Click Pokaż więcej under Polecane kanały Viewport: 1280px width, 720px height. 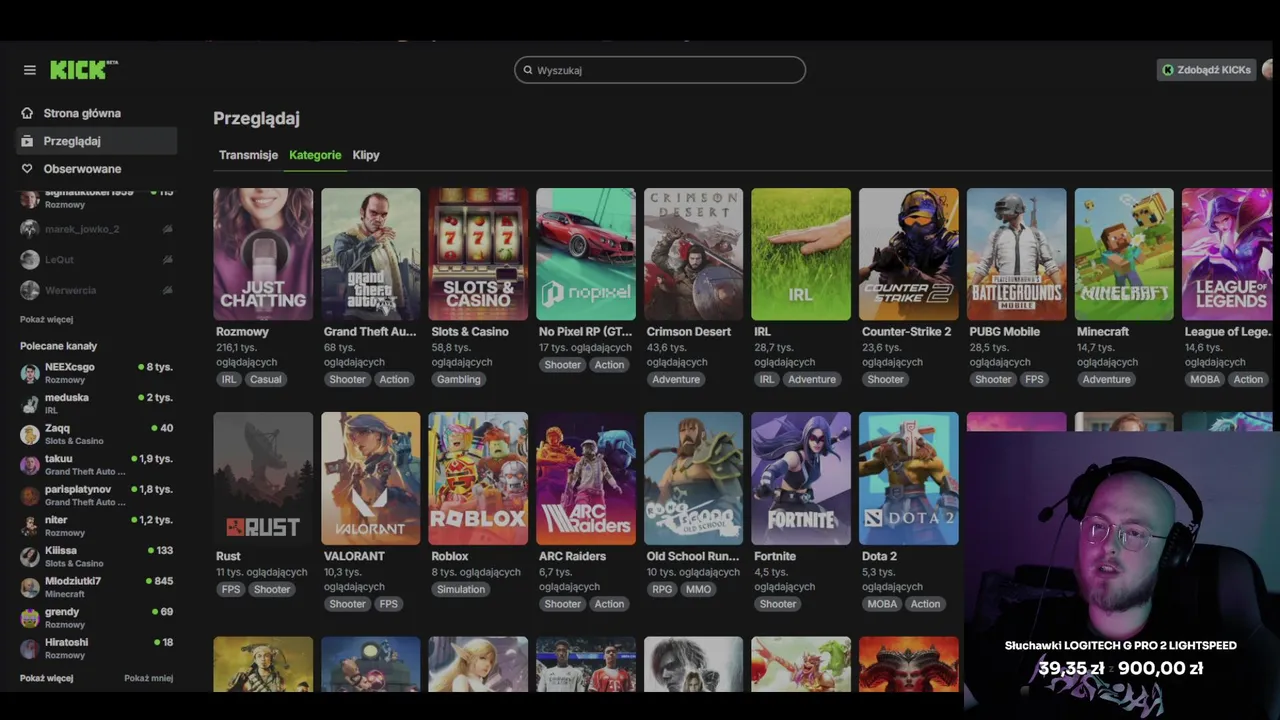tap(46, 678)
